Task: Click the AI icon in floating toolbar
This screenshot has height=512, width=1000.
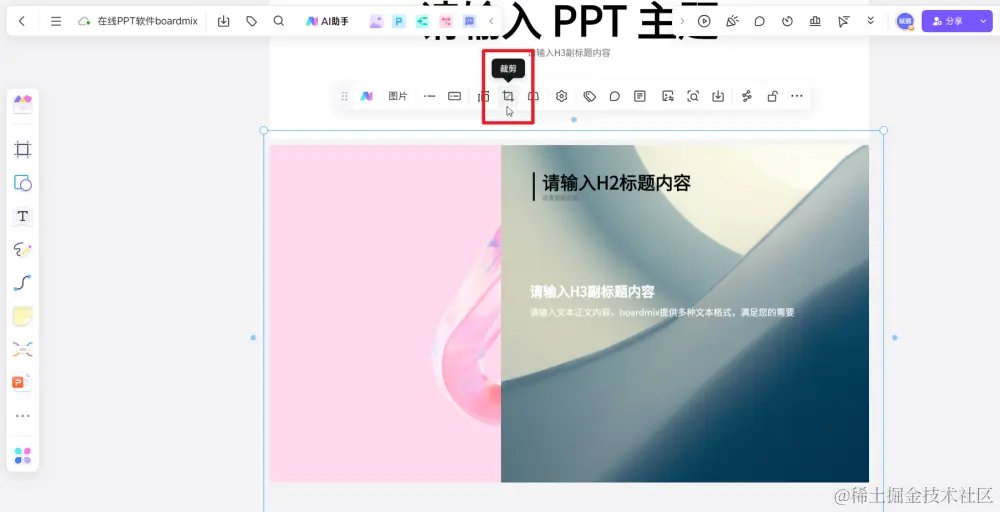Action: (367, 96)
